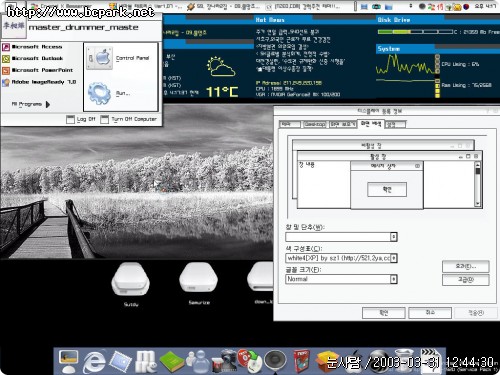
Task: Click the clock in the top bar
Action: tap(486, 6)
